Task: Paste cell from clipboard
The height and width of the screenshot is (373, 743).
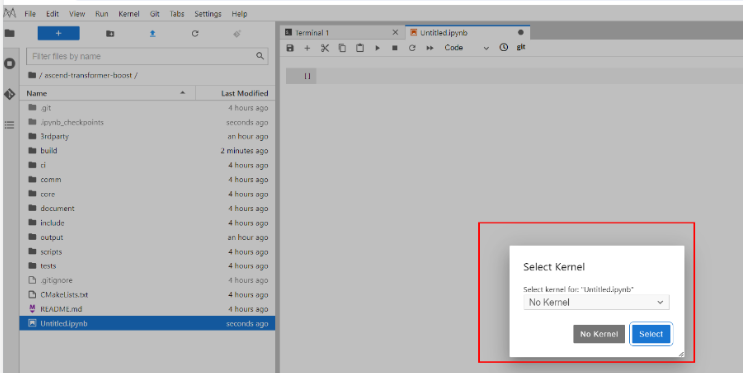Action: [x=360, y=48]
